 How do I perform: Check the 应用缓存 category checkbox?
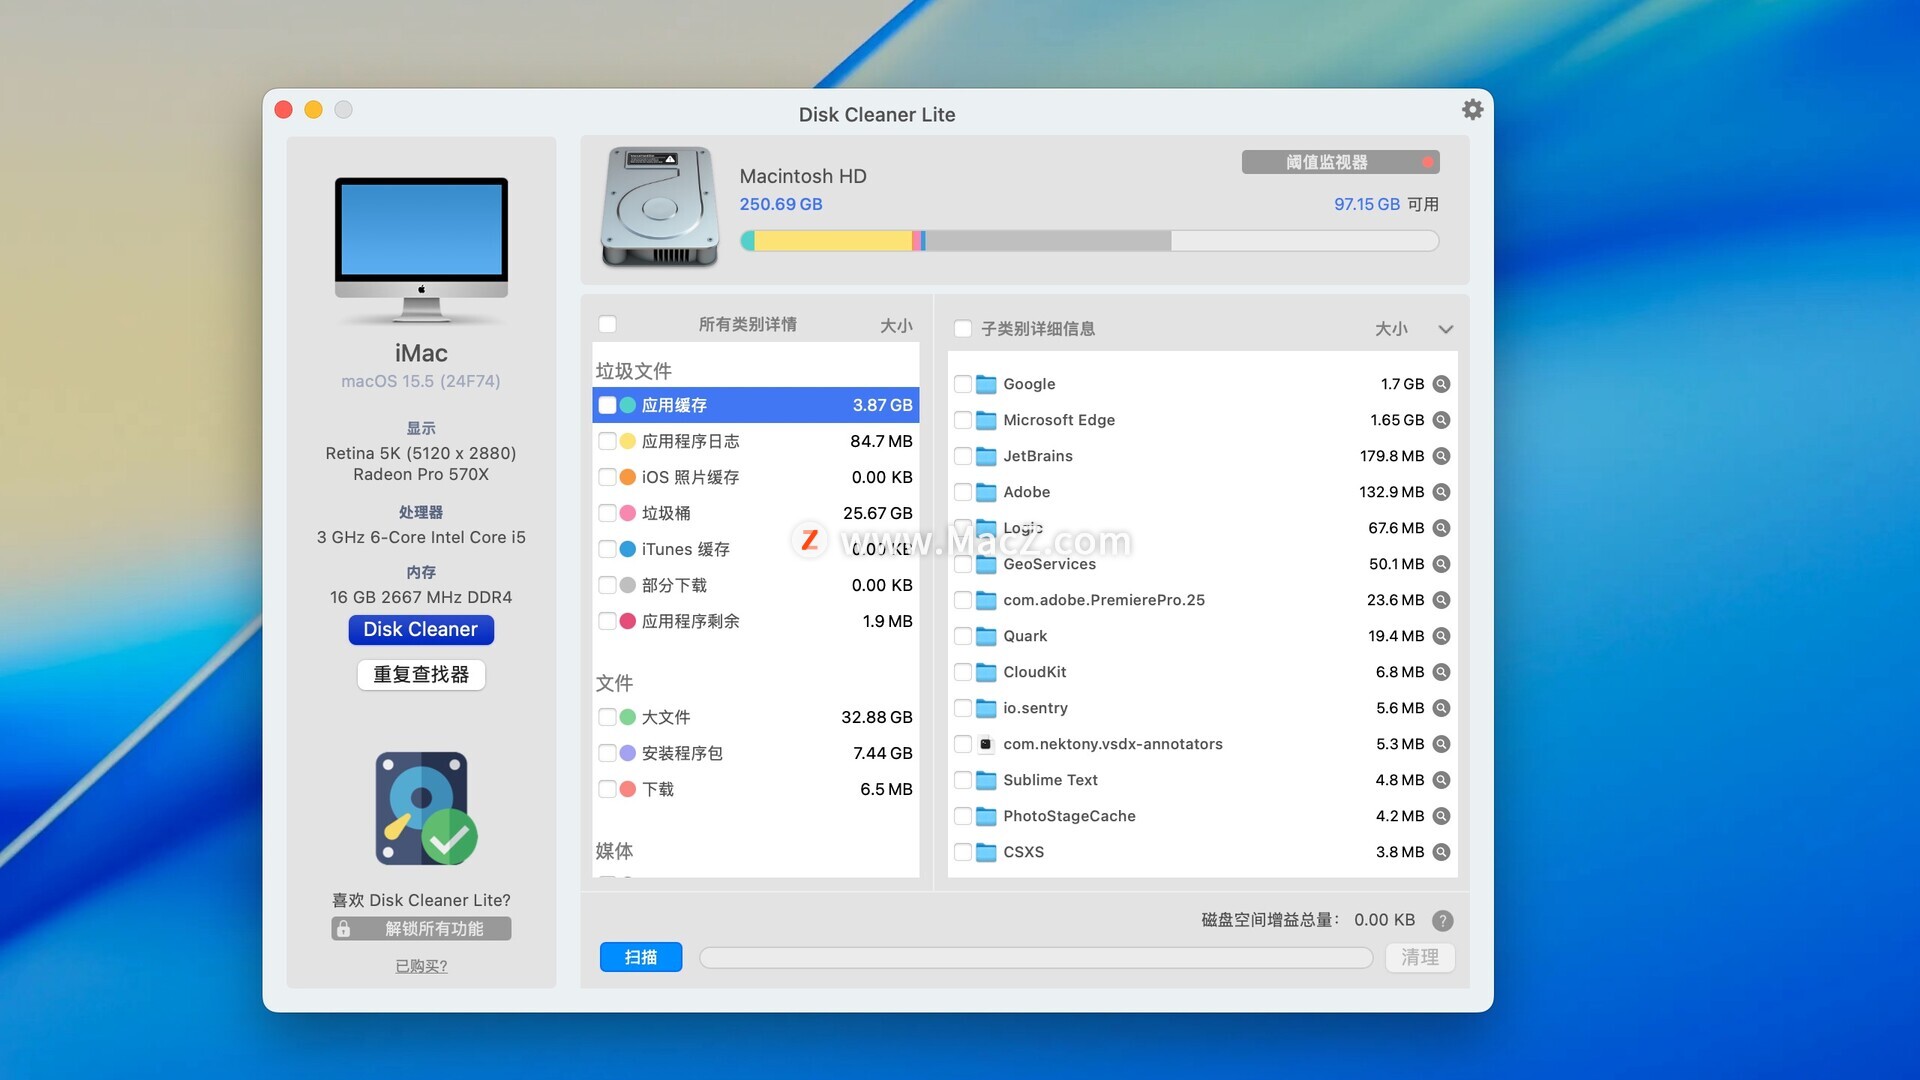click(x=607, y=405)
